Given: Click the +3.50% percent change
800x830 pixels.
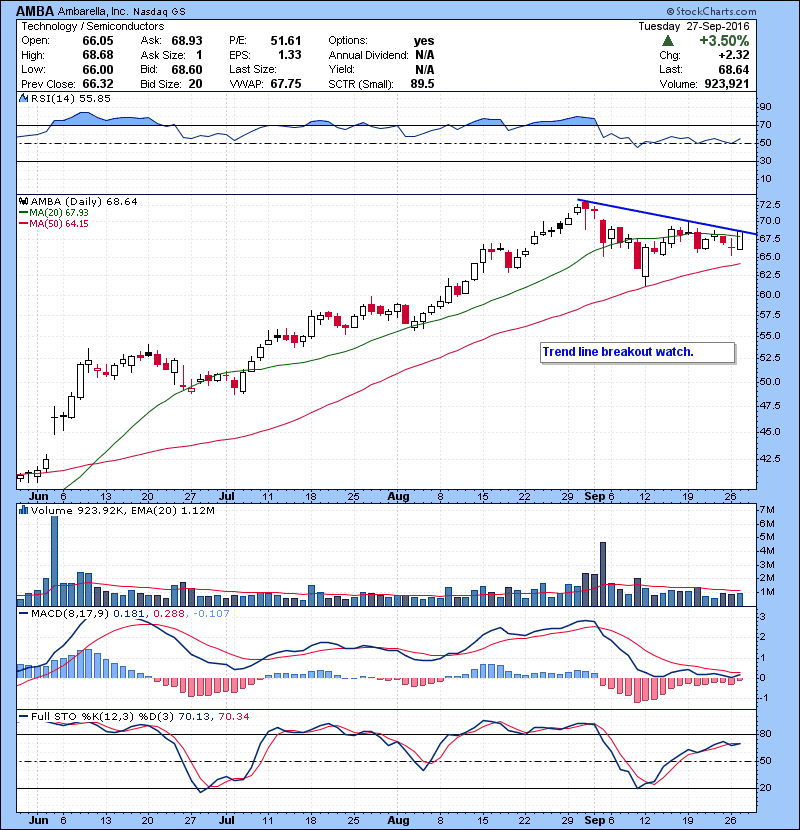Looking at the screenshot, I should (x=724, y=41).
